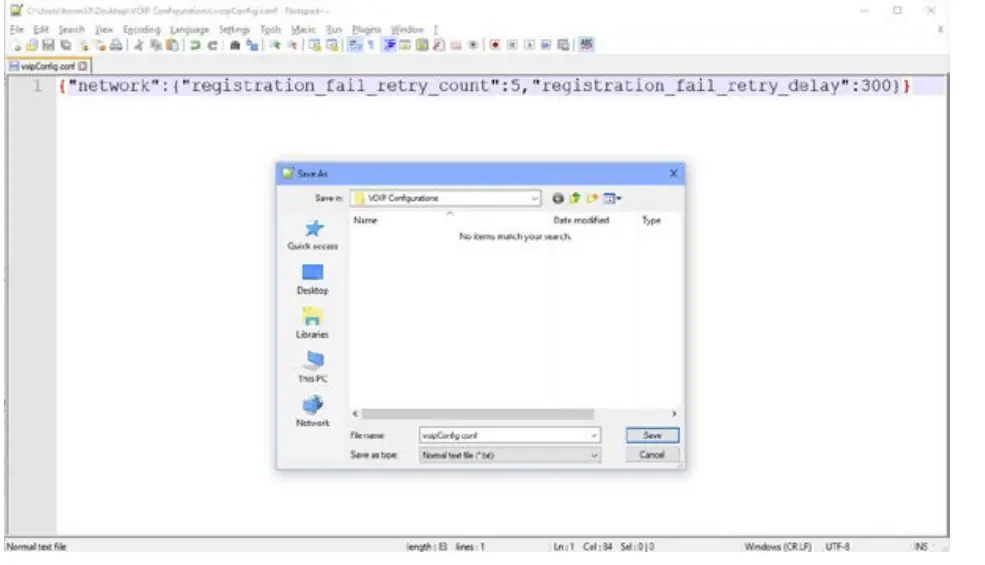Screen dimensions: 985x565
Task: Open the Settings menu
Action: 234,30
